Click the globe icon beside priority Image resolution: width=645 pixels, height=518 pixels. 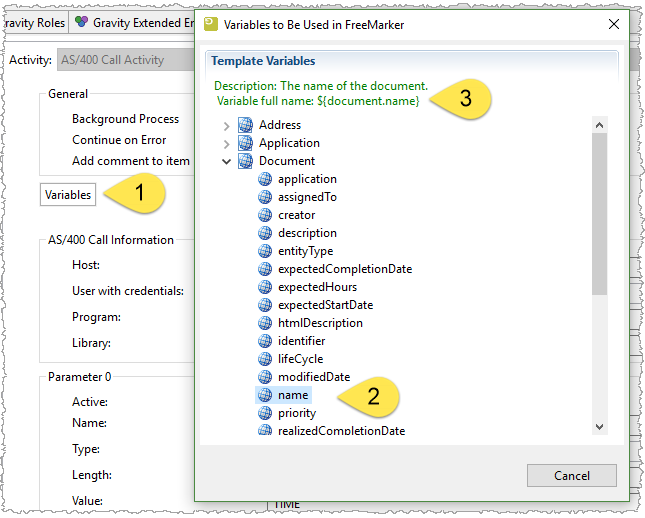[x=265, y=413]
